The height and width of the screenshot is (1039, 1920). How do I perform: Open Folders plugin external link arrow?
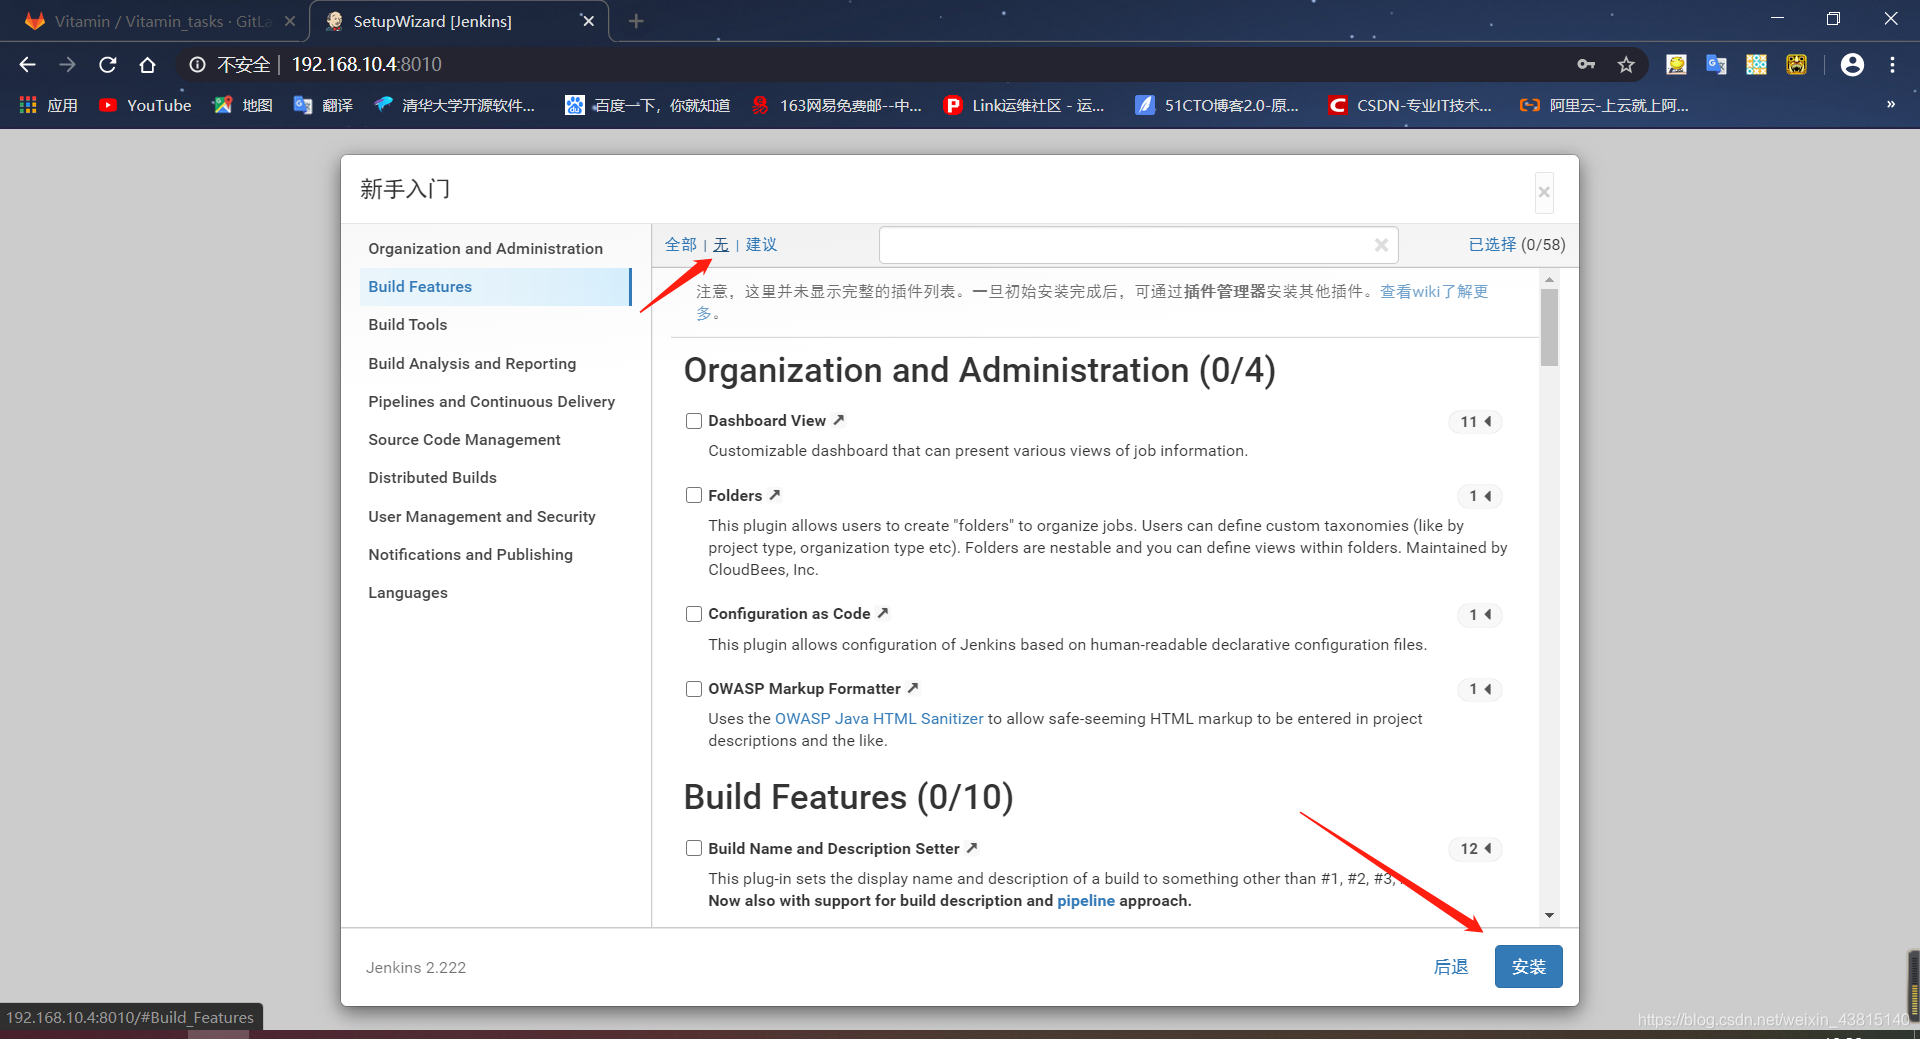click(775, 495)
